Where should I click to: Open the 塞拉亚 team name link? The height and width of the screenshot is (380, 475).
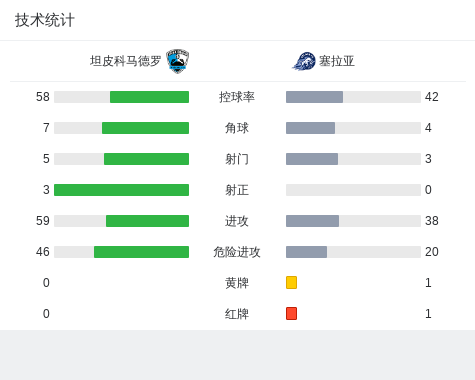337,61
